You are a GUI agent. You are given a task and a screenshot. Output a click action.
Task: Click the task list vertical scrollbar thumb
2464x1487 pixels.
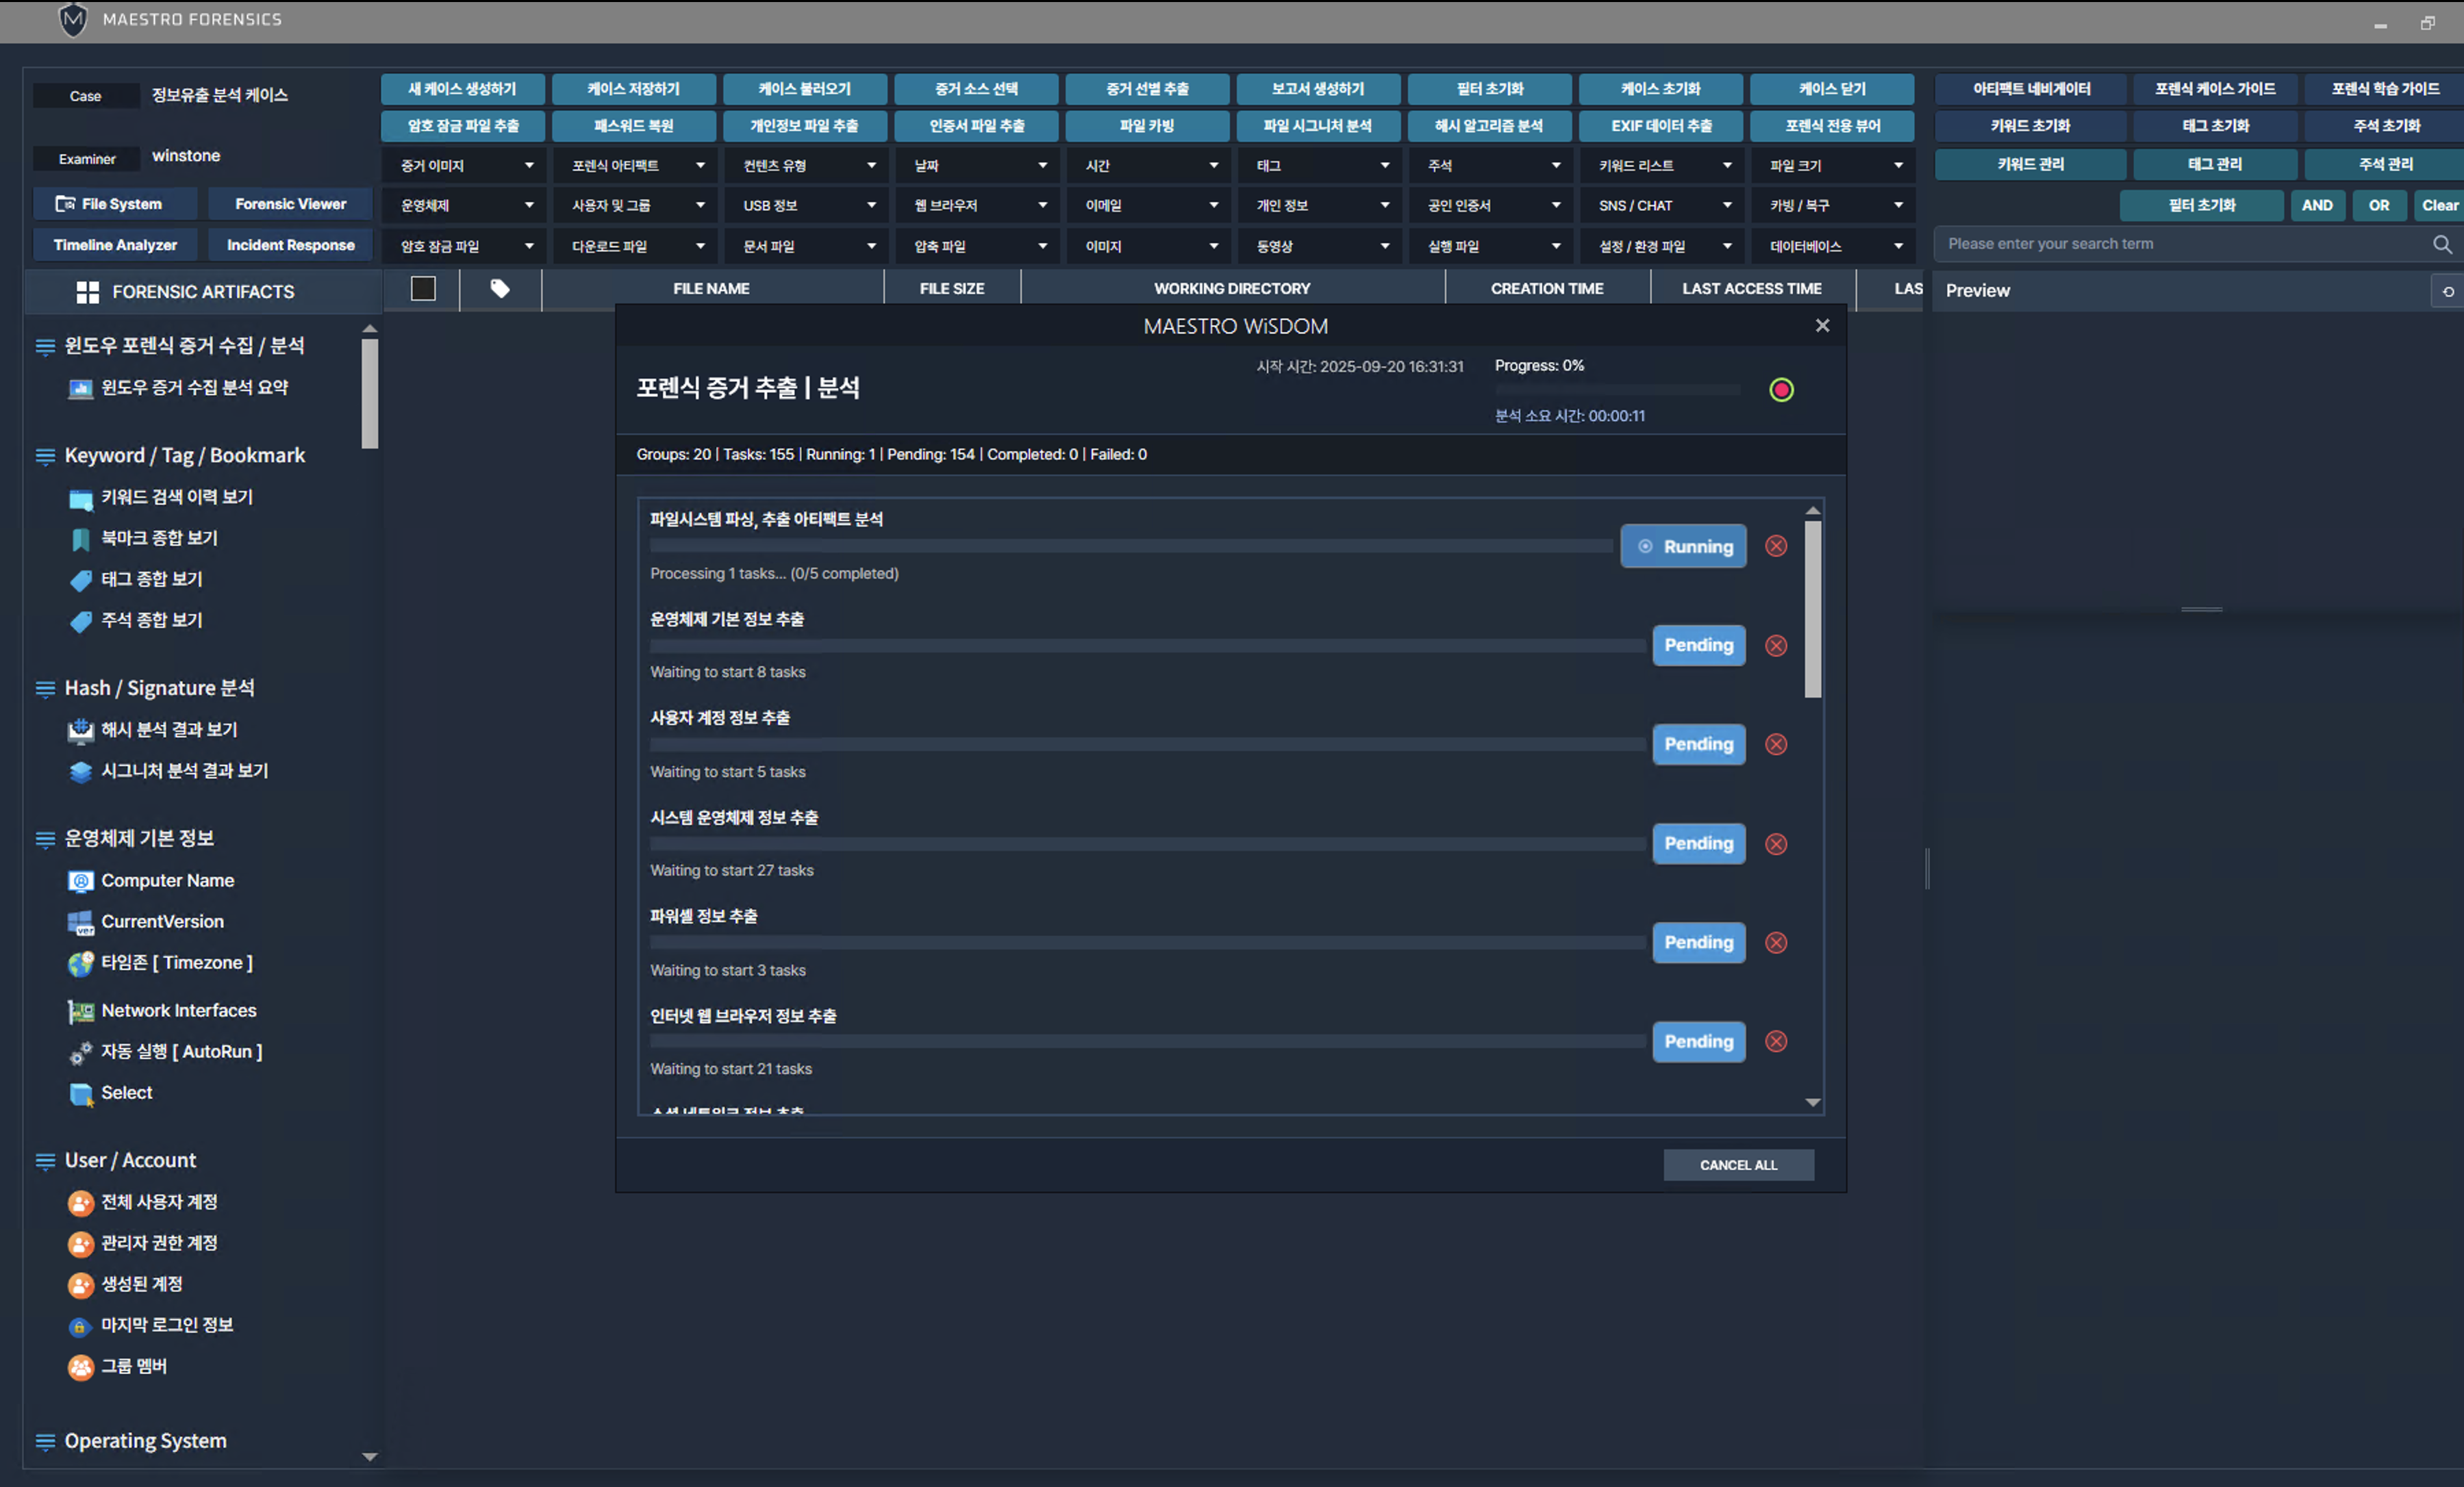click(x=1812, y=610)
